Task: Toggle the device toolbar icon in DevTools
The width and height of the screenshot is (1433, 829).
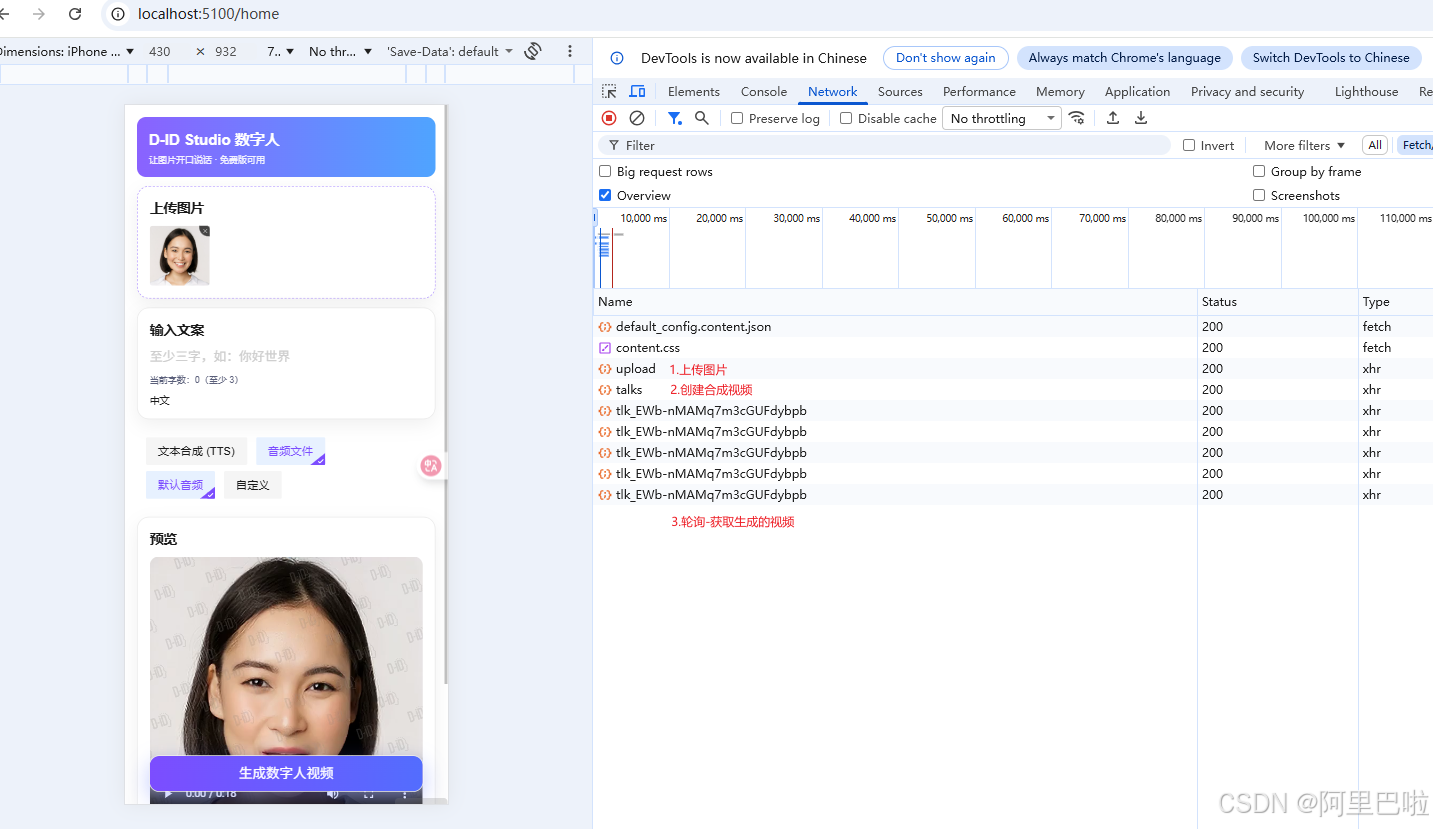Action: pyautogui.click(x=637, y=91)
